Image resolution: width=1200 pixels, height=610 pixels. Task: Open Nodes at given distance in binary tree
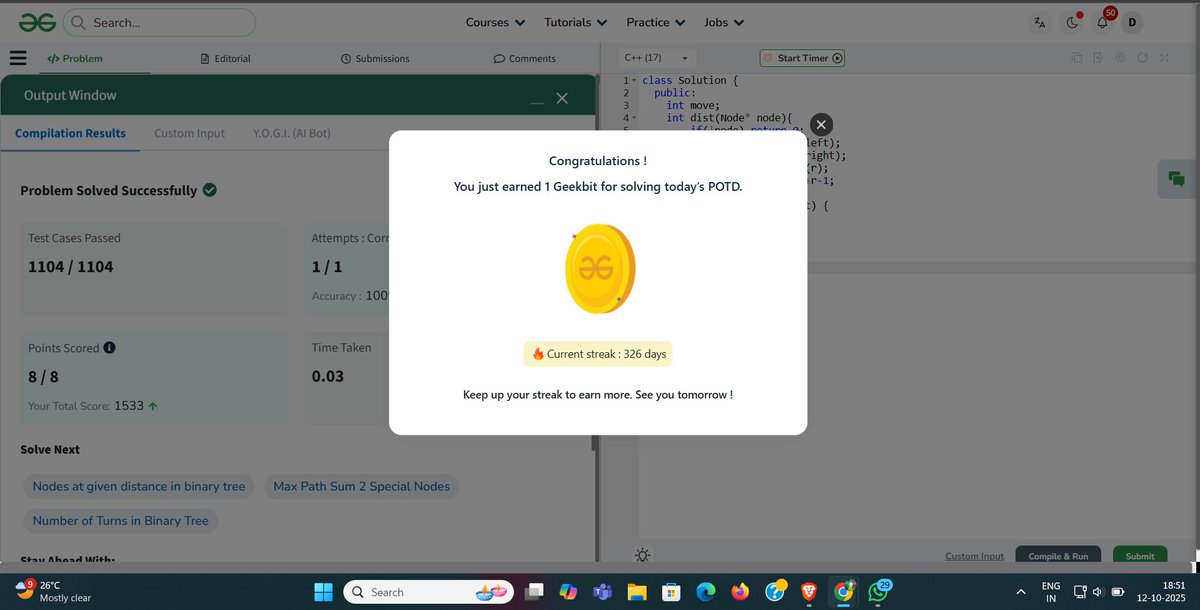[x=138, y=486]
